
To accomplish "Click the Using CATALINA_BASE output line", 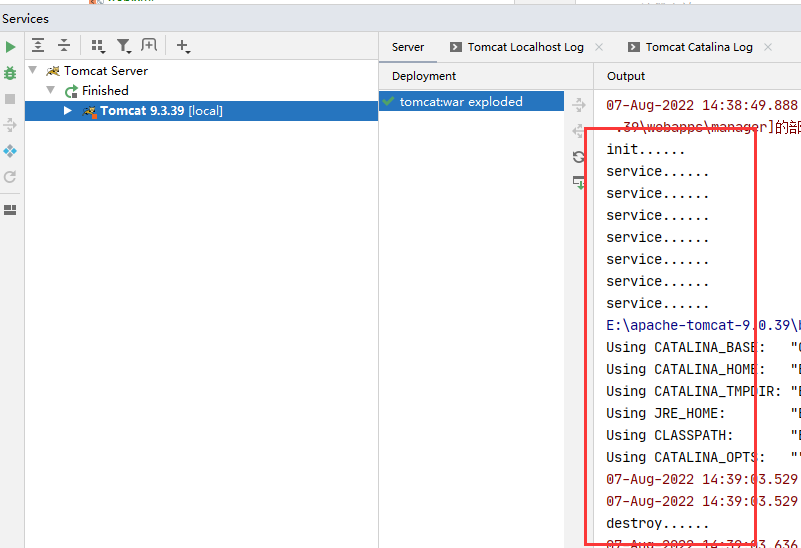I will click(703, 347).
